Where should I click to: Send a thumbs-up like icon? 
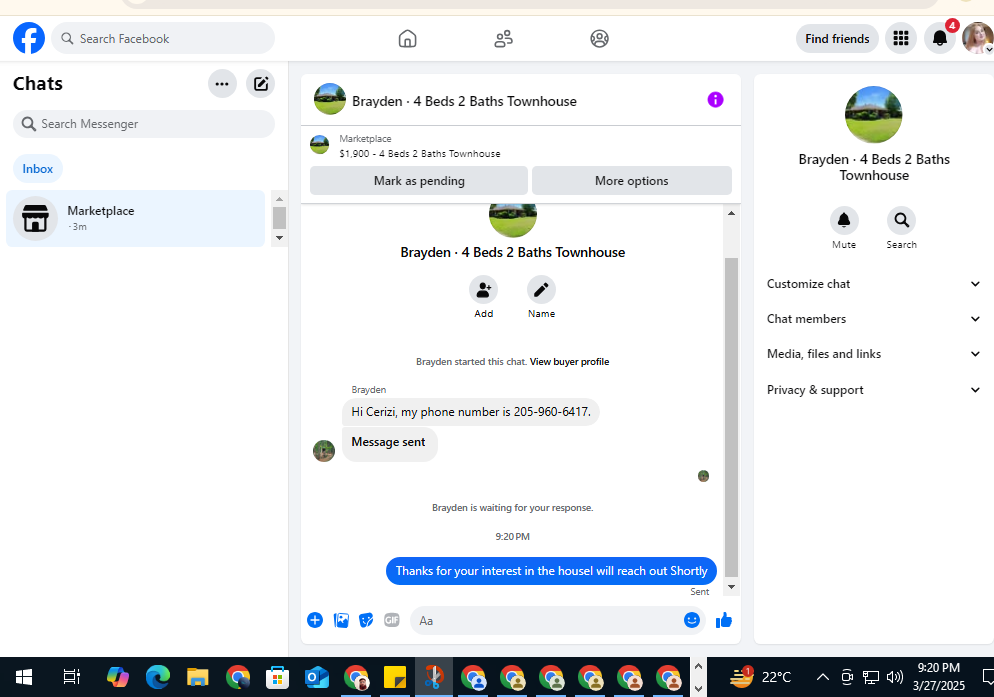coord(724,620)
